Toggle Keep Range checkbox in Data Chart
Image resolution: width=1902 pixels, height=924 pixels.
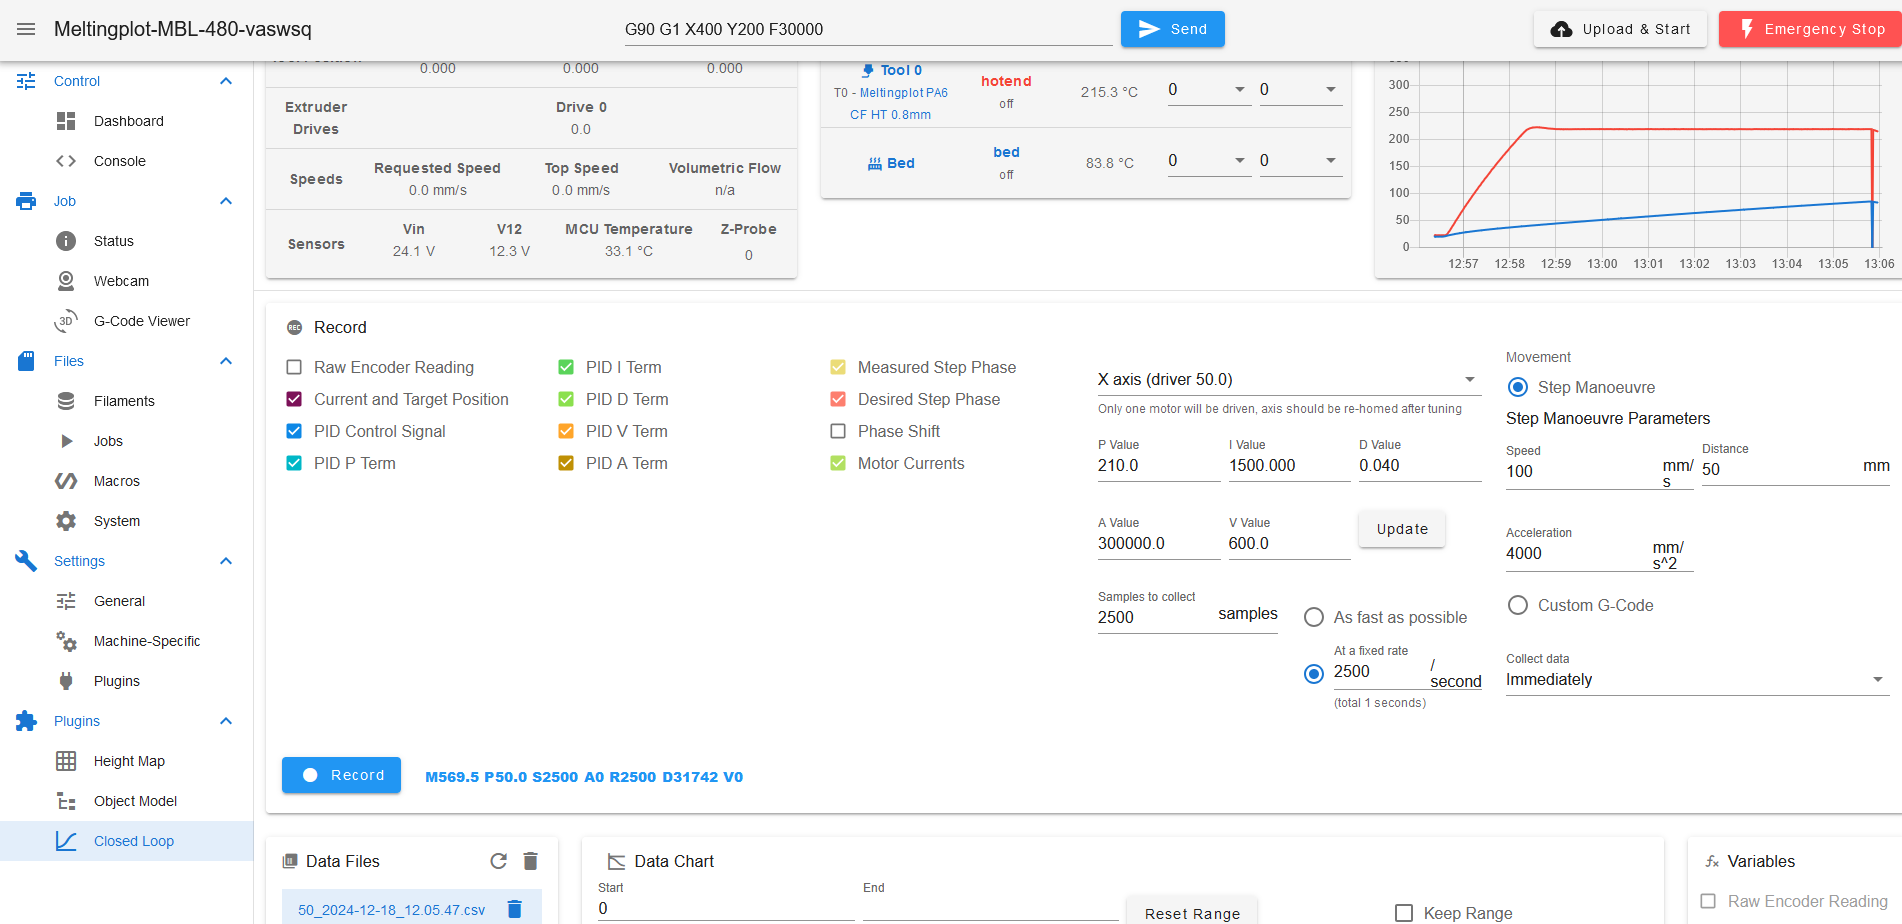click(1404, 913)
